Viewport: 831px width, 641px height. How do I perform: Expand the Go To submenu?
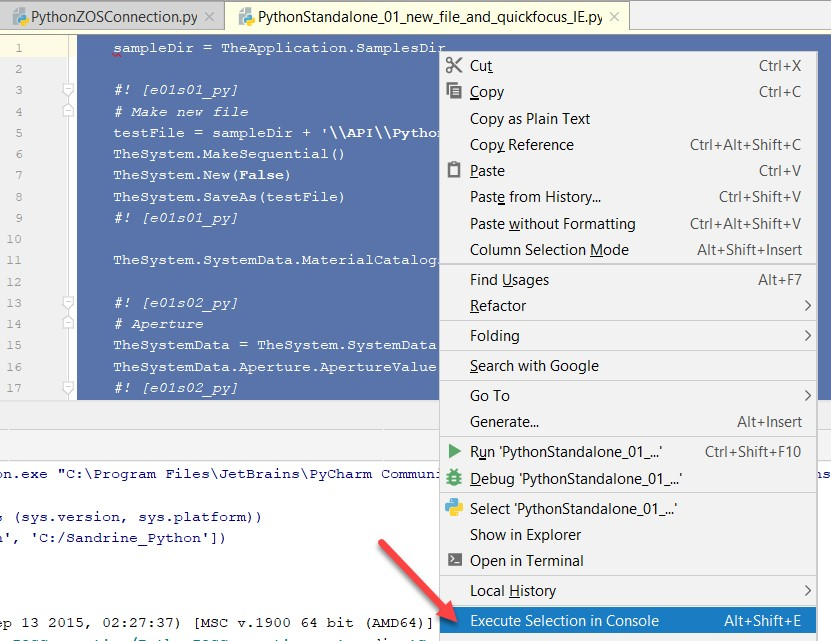pos(627,396)
